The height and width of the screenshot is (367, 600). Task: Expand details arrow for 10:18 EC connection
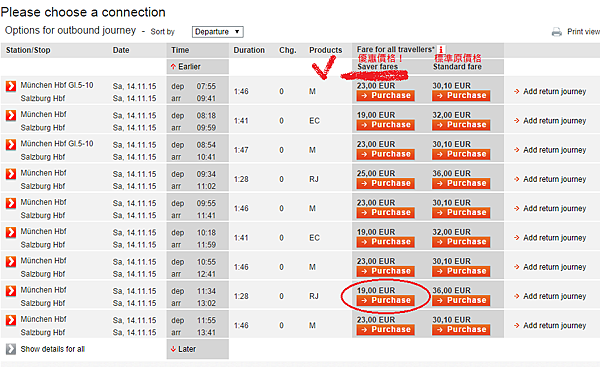[x=11, y=232]
